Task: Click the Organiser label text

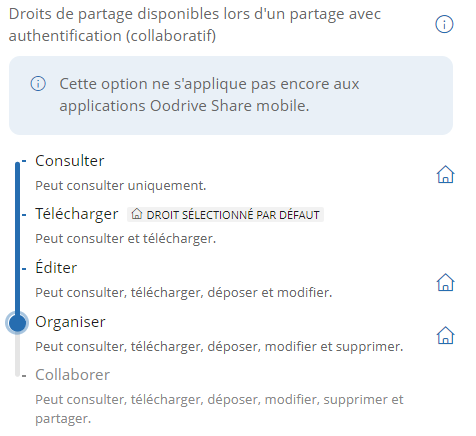Action: pos(70,322)
